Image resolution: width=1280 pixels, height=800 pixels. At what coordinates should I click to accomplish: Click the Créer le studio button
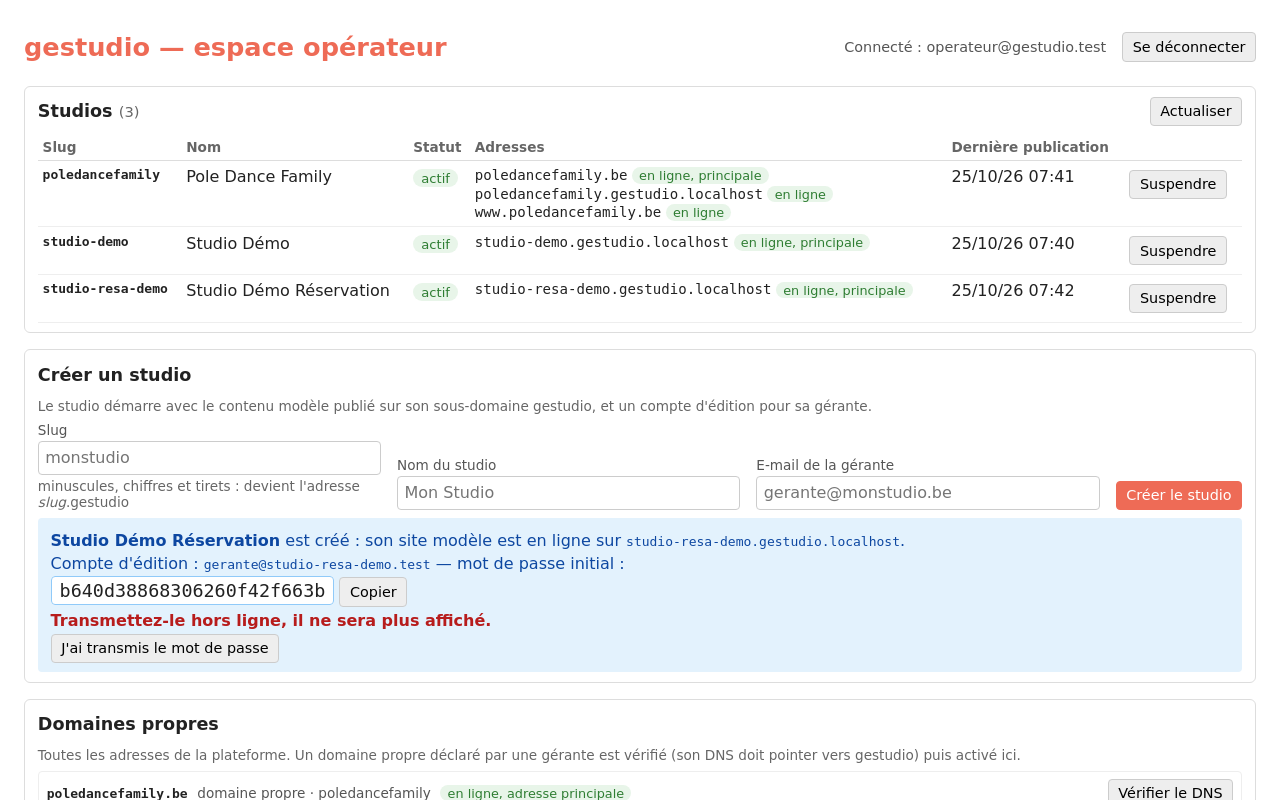click(x=1178, y=495)
